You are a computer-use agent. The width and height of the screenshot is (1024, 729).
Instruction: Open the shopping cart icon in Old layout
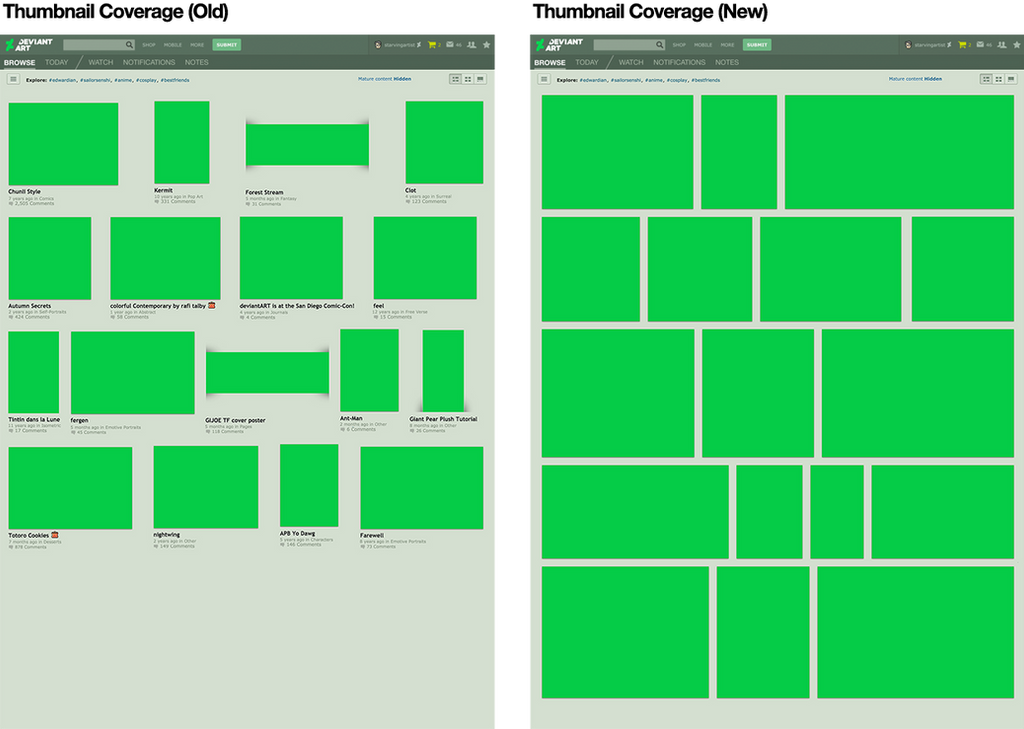pos(432,44)
